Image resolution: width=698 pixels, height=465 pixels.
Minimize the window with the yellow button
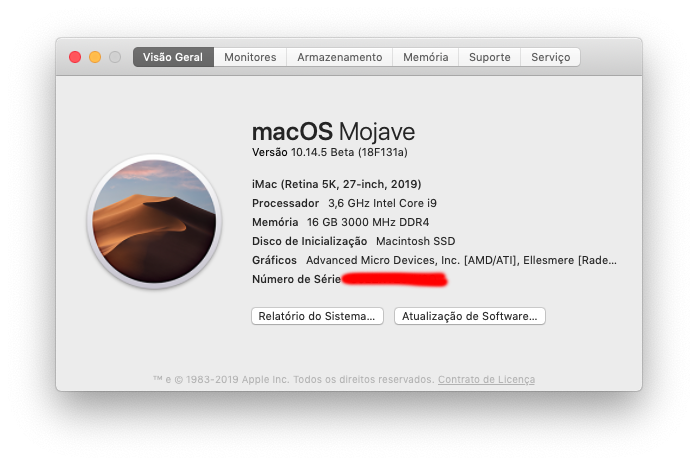point(95,57)
